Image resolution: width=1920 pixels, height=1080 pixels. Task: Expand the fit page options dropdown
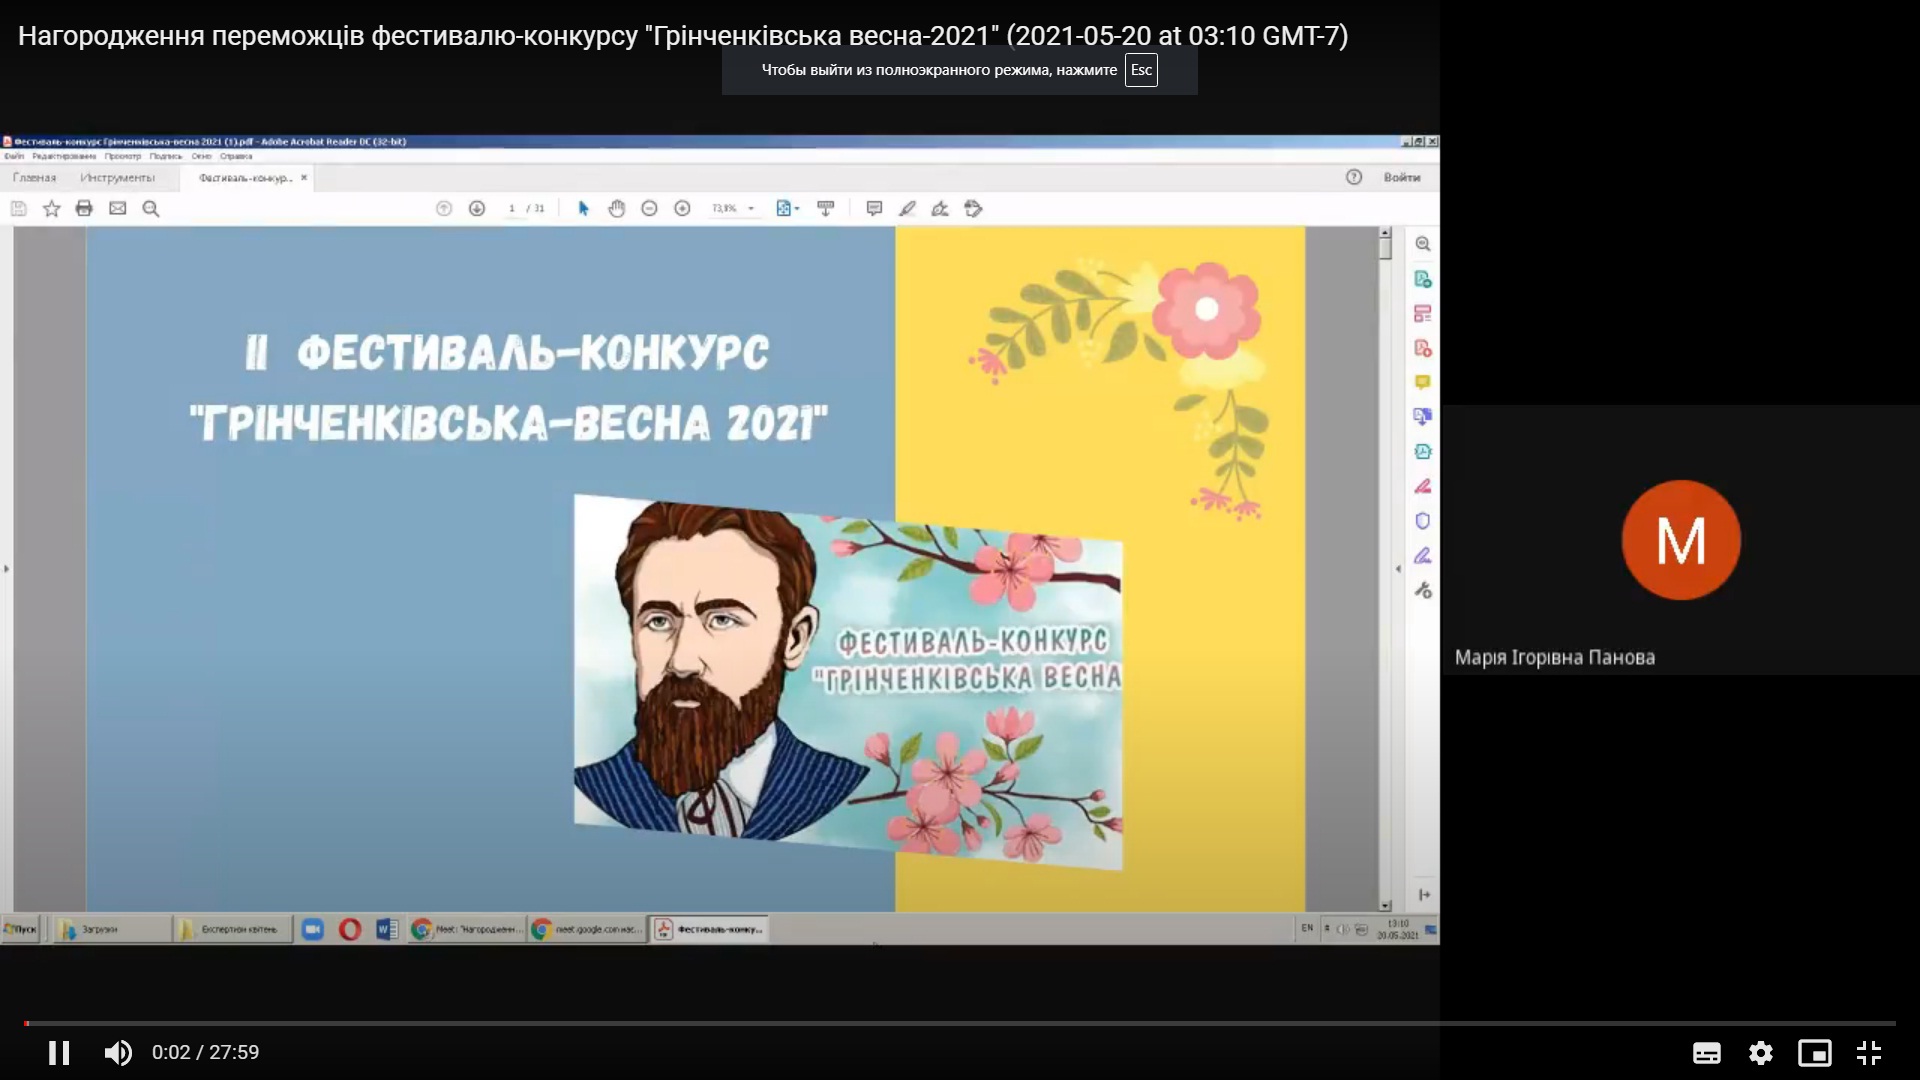pyautogui.click(x=797, y=209)
